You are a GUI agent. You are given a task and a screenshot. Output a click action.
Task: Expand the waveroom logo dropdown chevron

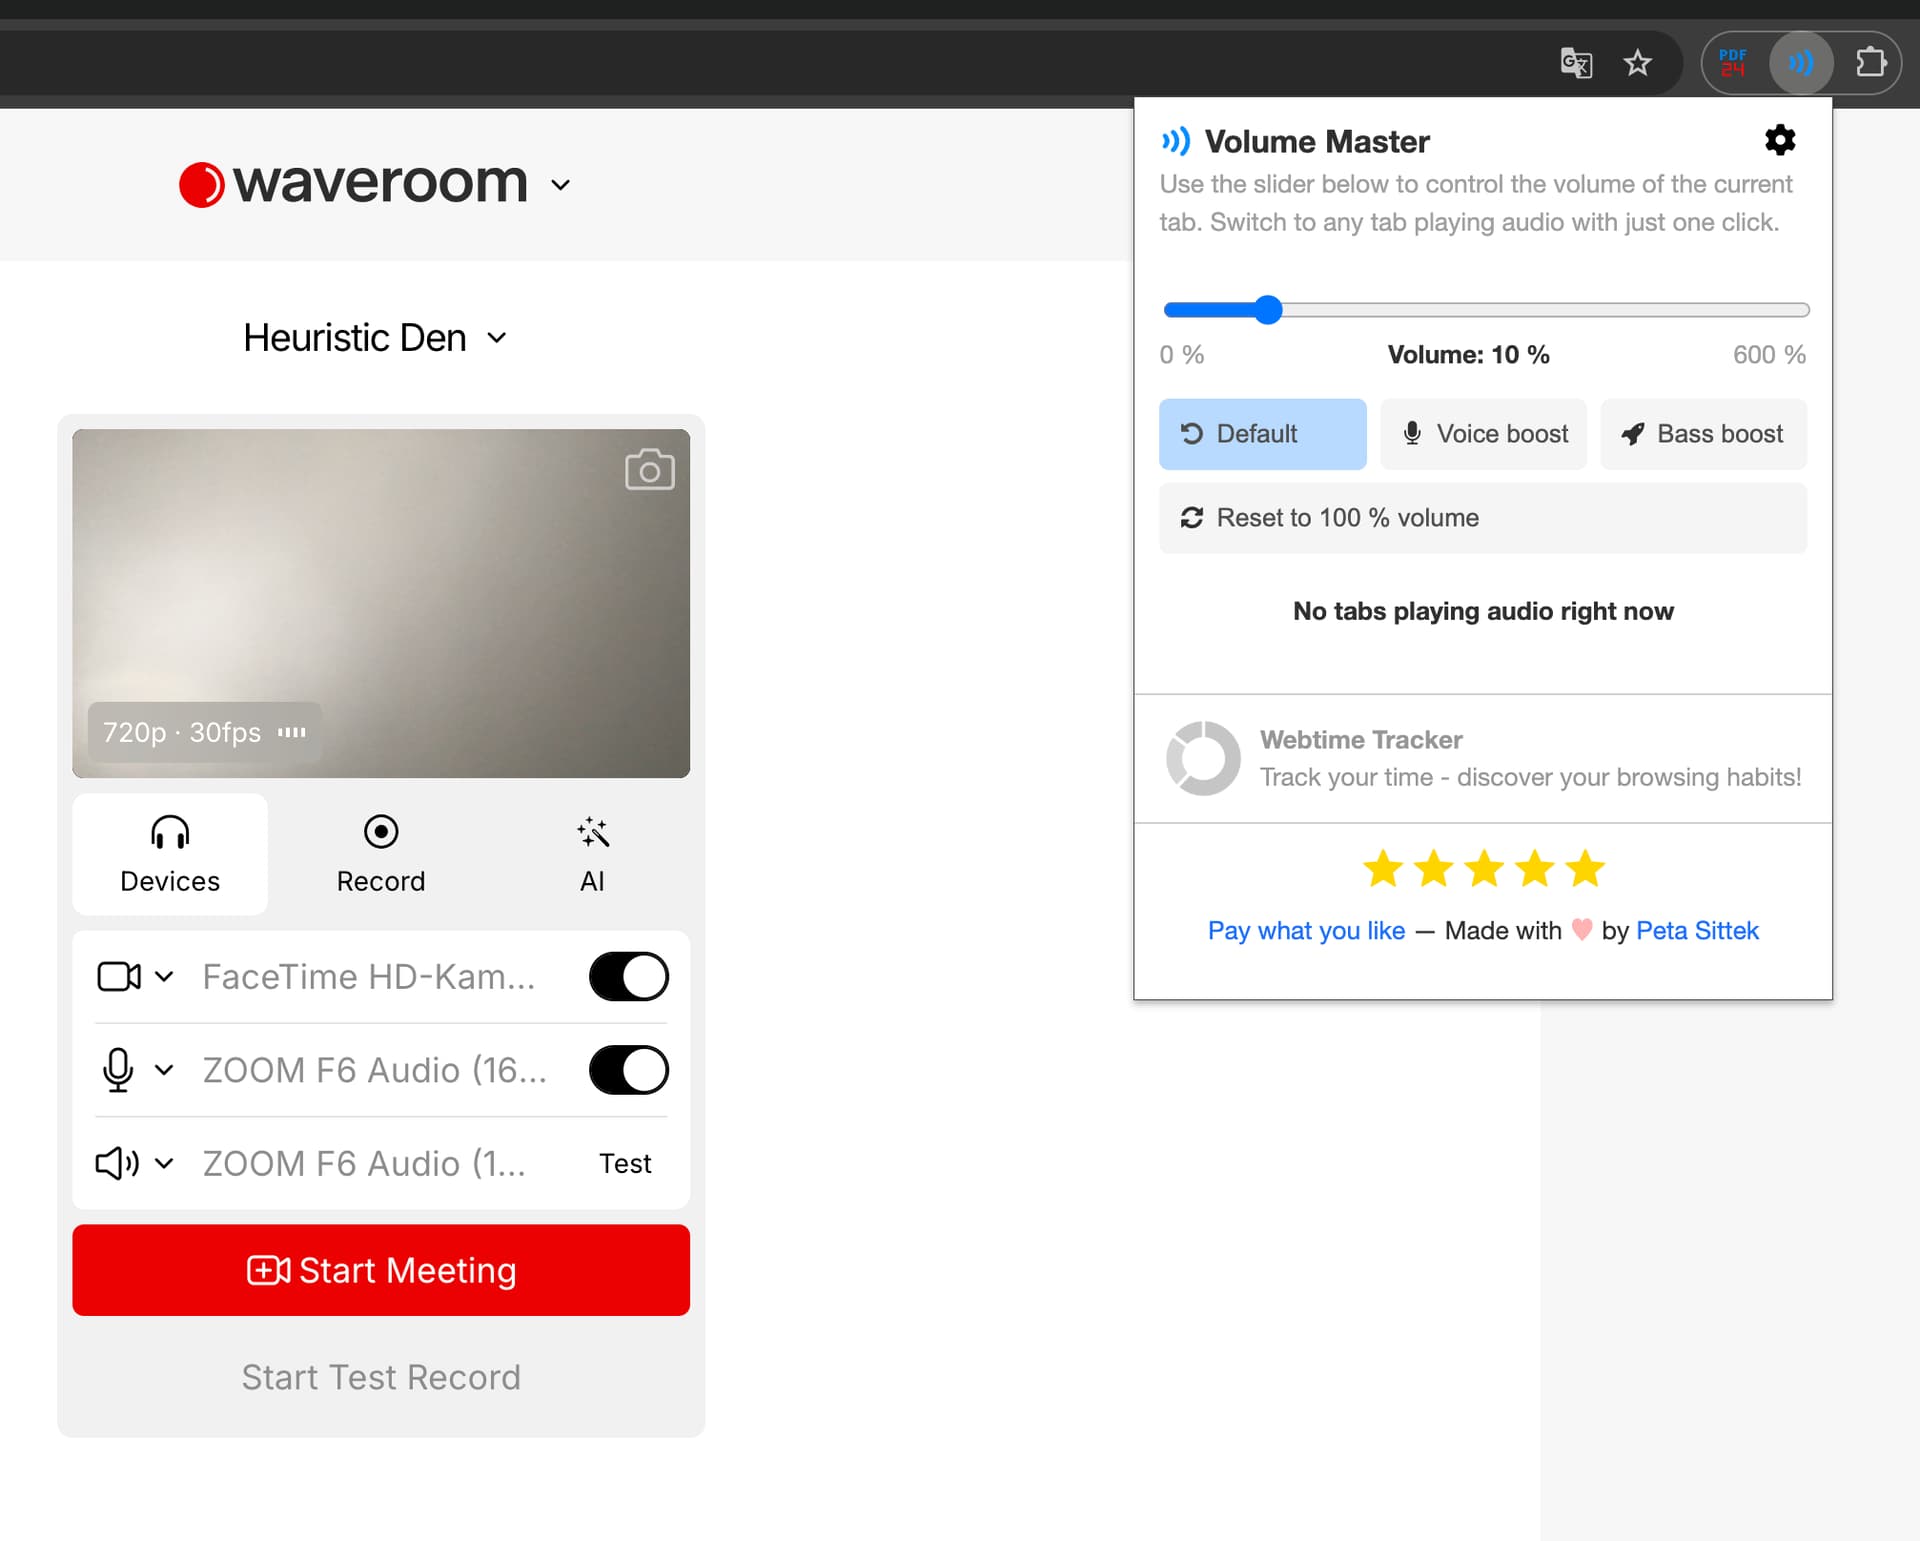561,185
